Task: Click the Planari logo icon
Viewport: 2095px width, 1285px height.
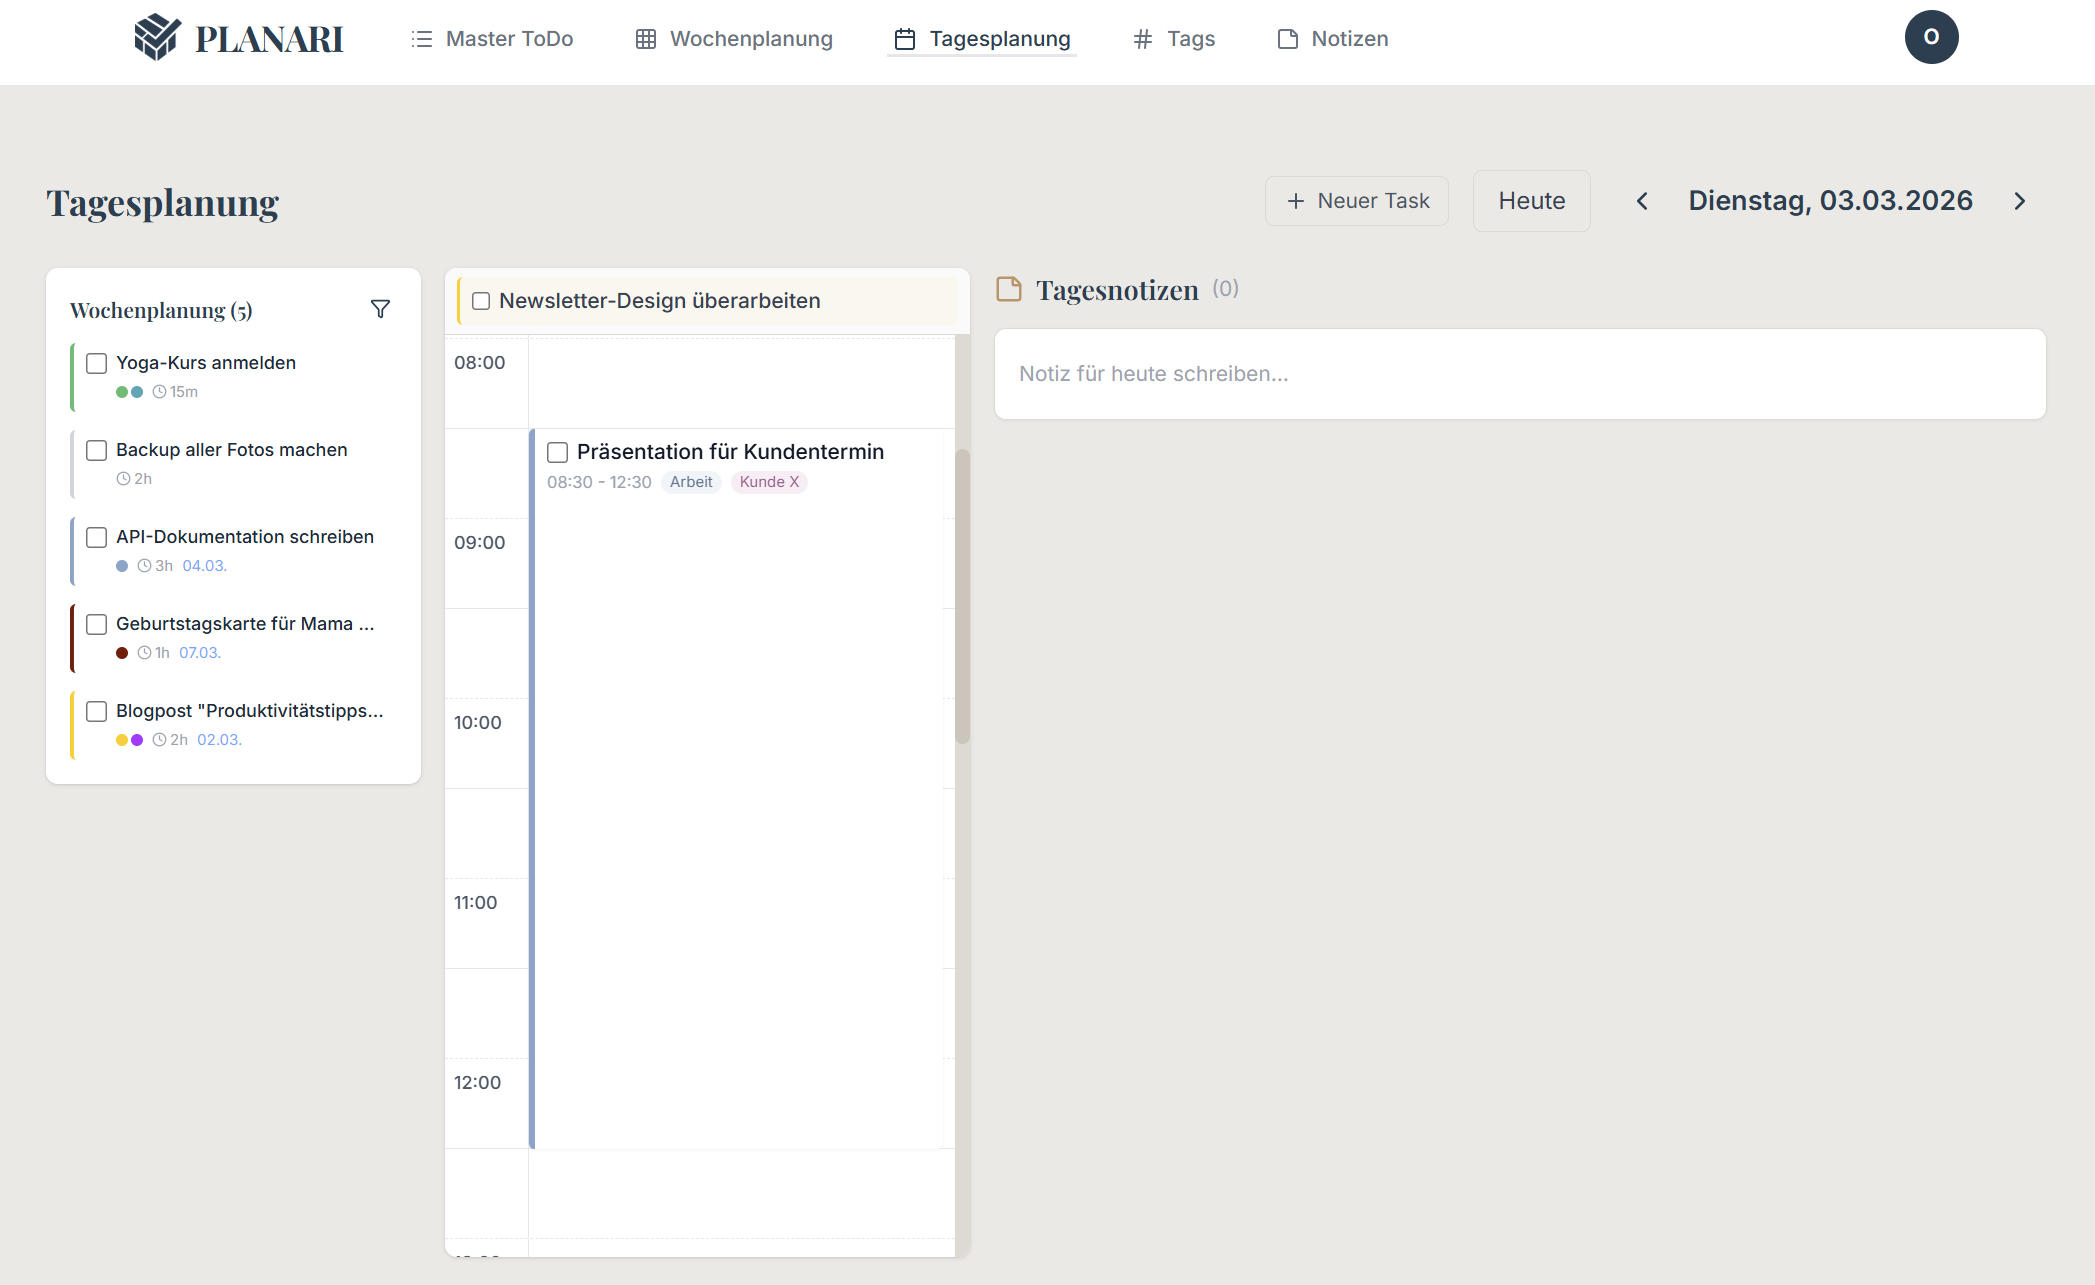Action: (x=157, y=38)
